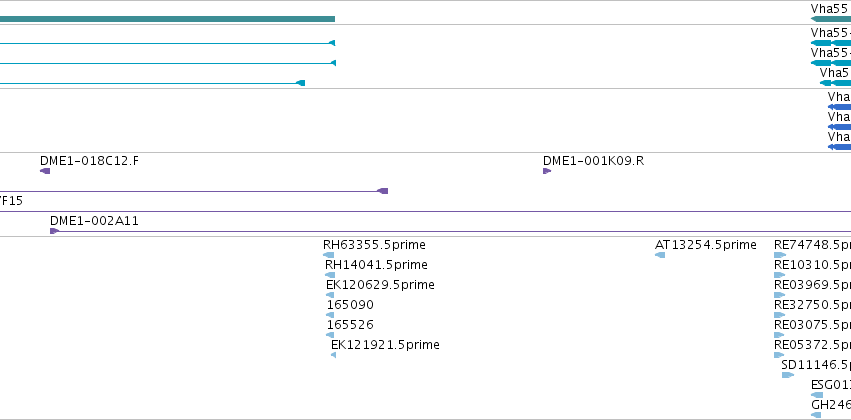The image size is (851, 420).
Task: Select the EST arrow under AT13254.5prime
Action: [660, 255]
